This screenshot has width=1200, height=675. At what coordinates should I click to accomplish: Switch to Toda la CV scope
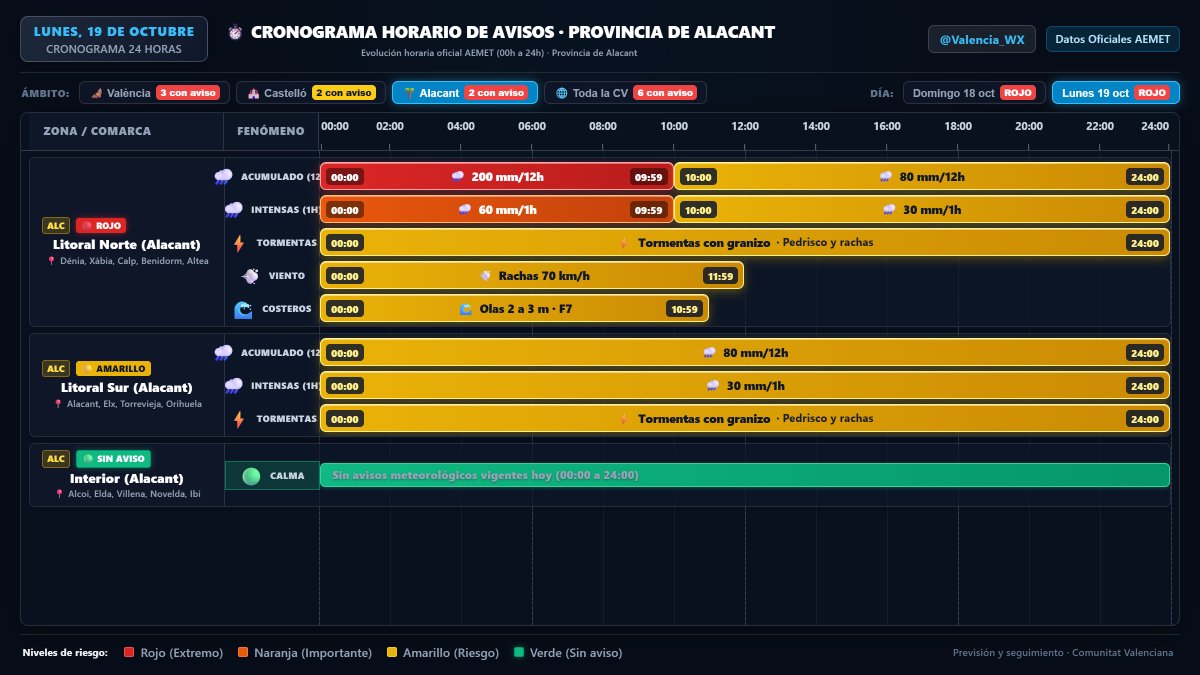625,93
